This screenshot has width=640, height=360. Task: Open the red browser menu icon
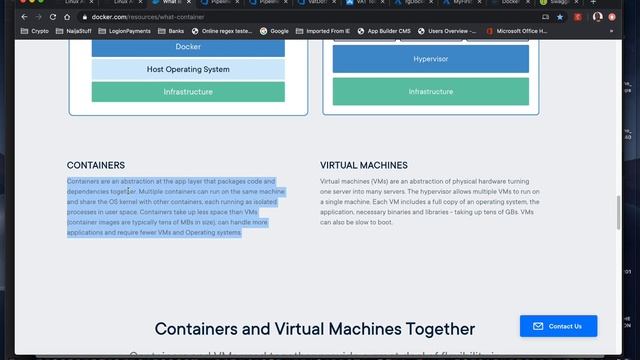612,17
